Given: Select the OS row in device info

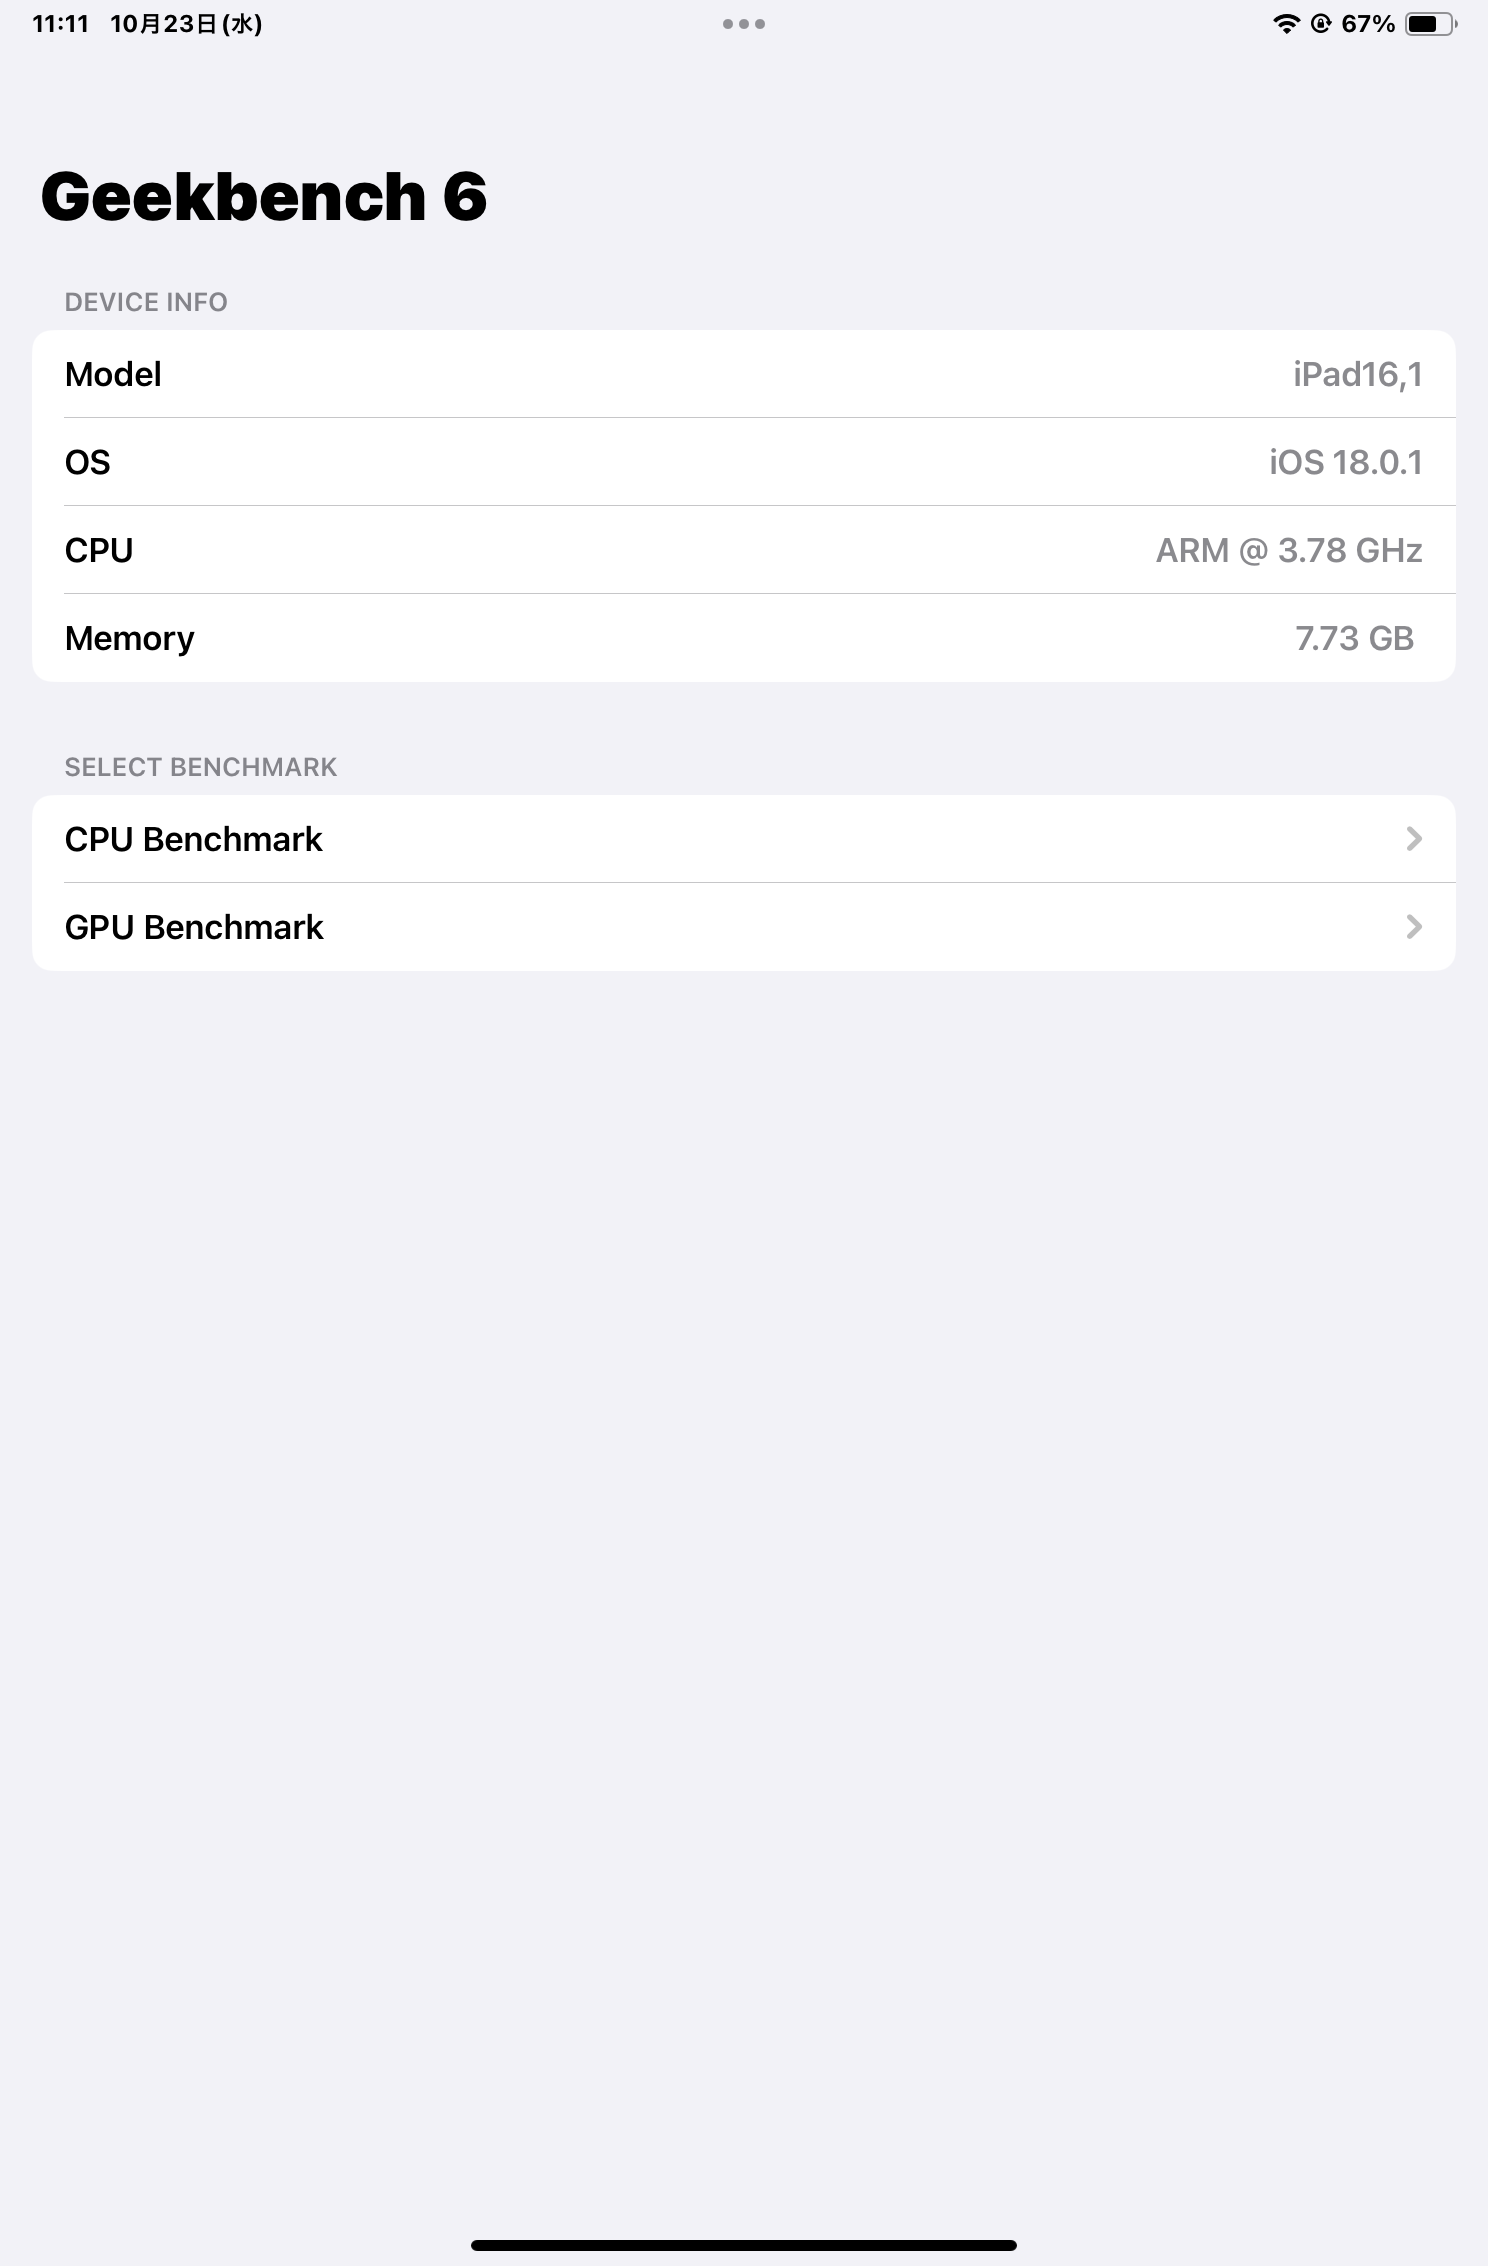Looking at the screenshot, I should pyautogui.click(x=743, y=462).
